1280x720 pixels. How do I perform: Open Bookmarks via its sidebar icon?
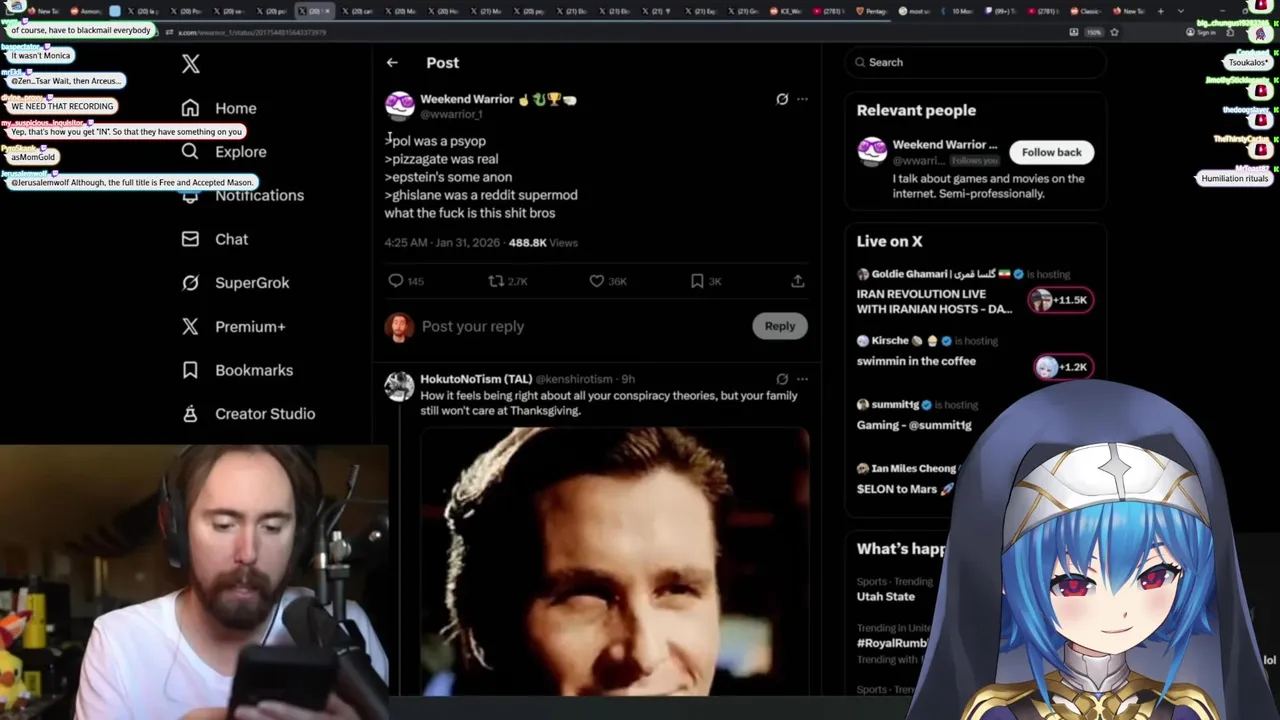click(190, 370)
